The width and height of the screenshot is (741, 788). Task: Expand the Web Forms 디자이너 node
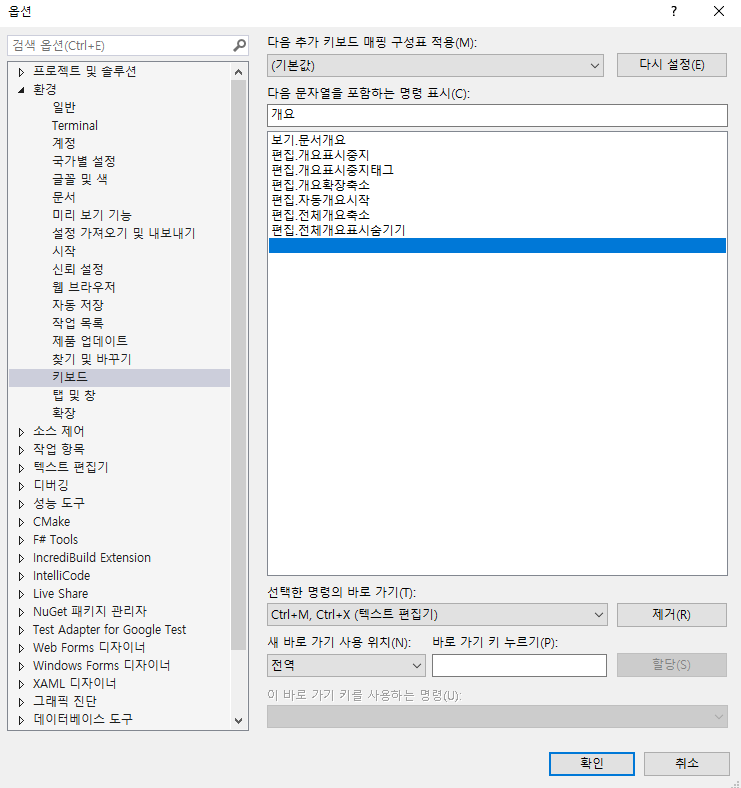coord(21,648)
